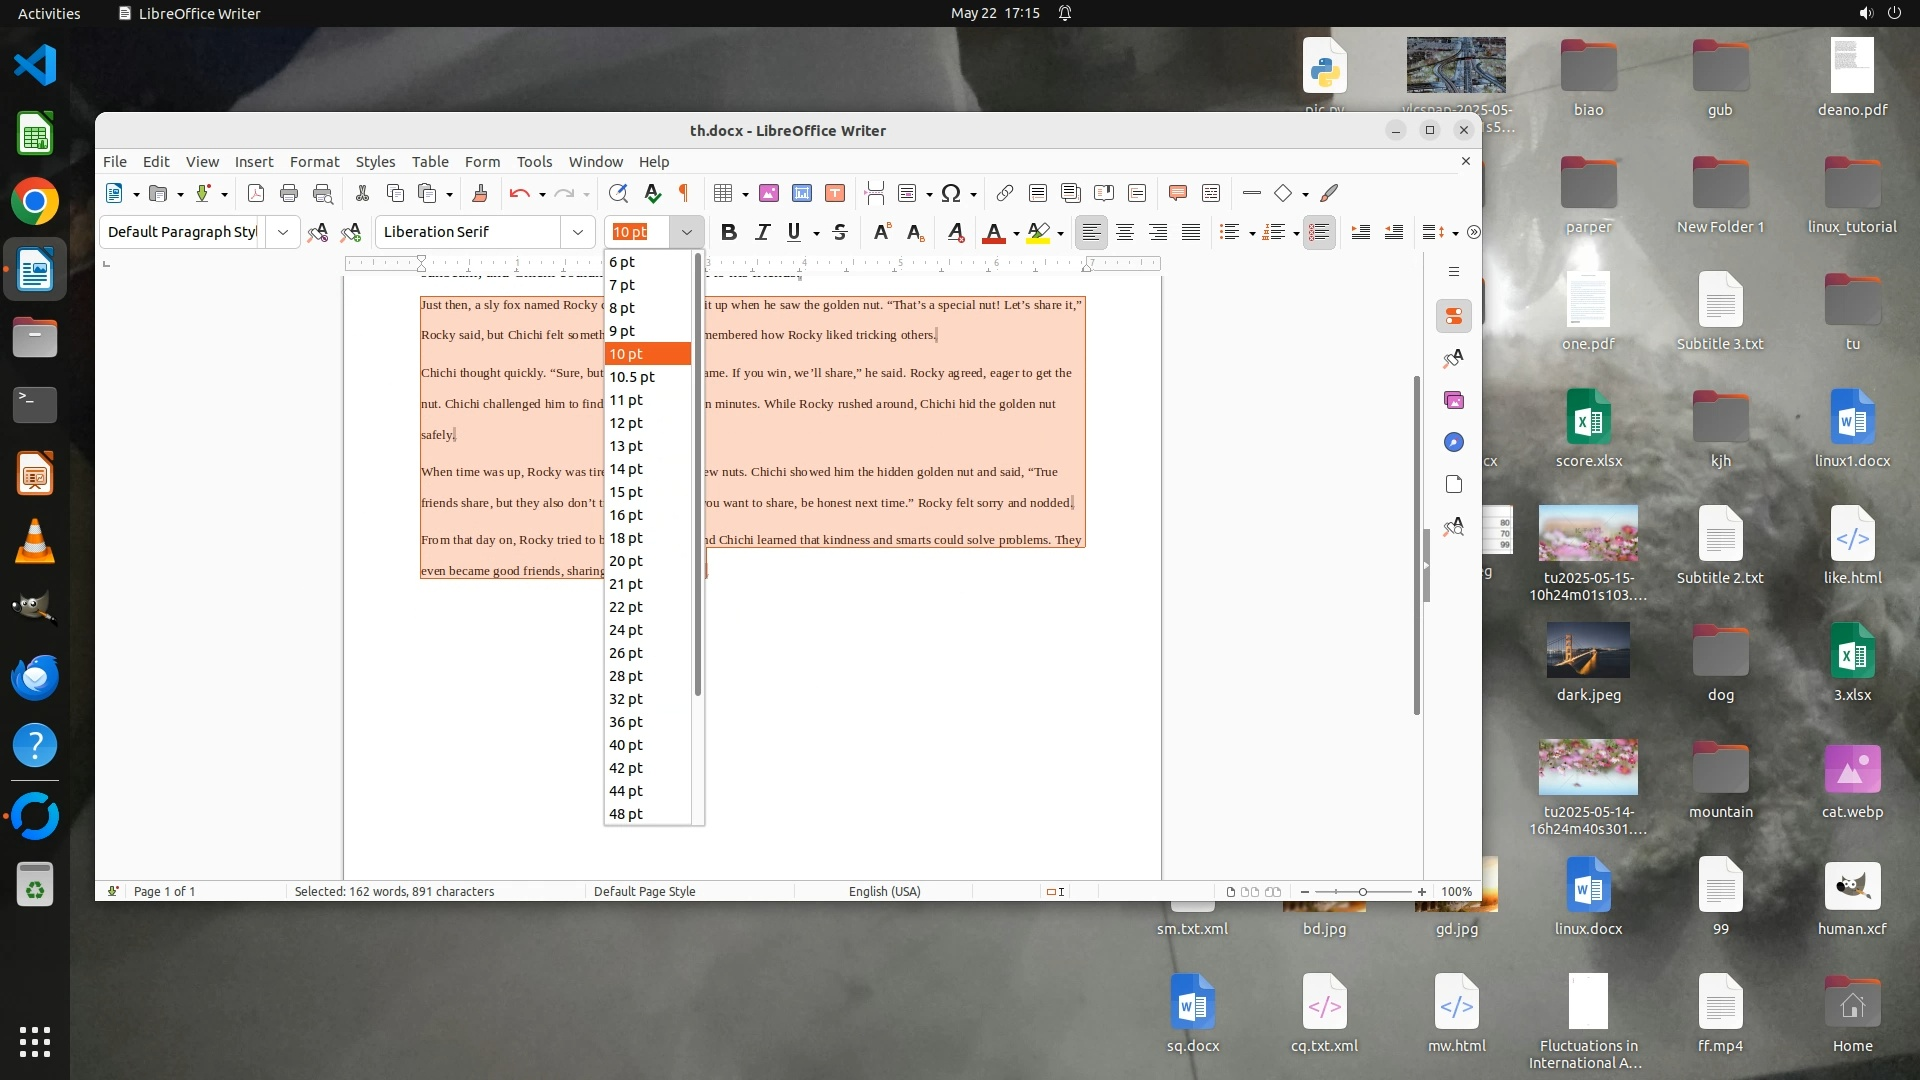Image resolution: width=1920 pixels, height=1080 pixels.
Task: Open the sidebar Gallery panel icon
Action: coord(1454,400)
